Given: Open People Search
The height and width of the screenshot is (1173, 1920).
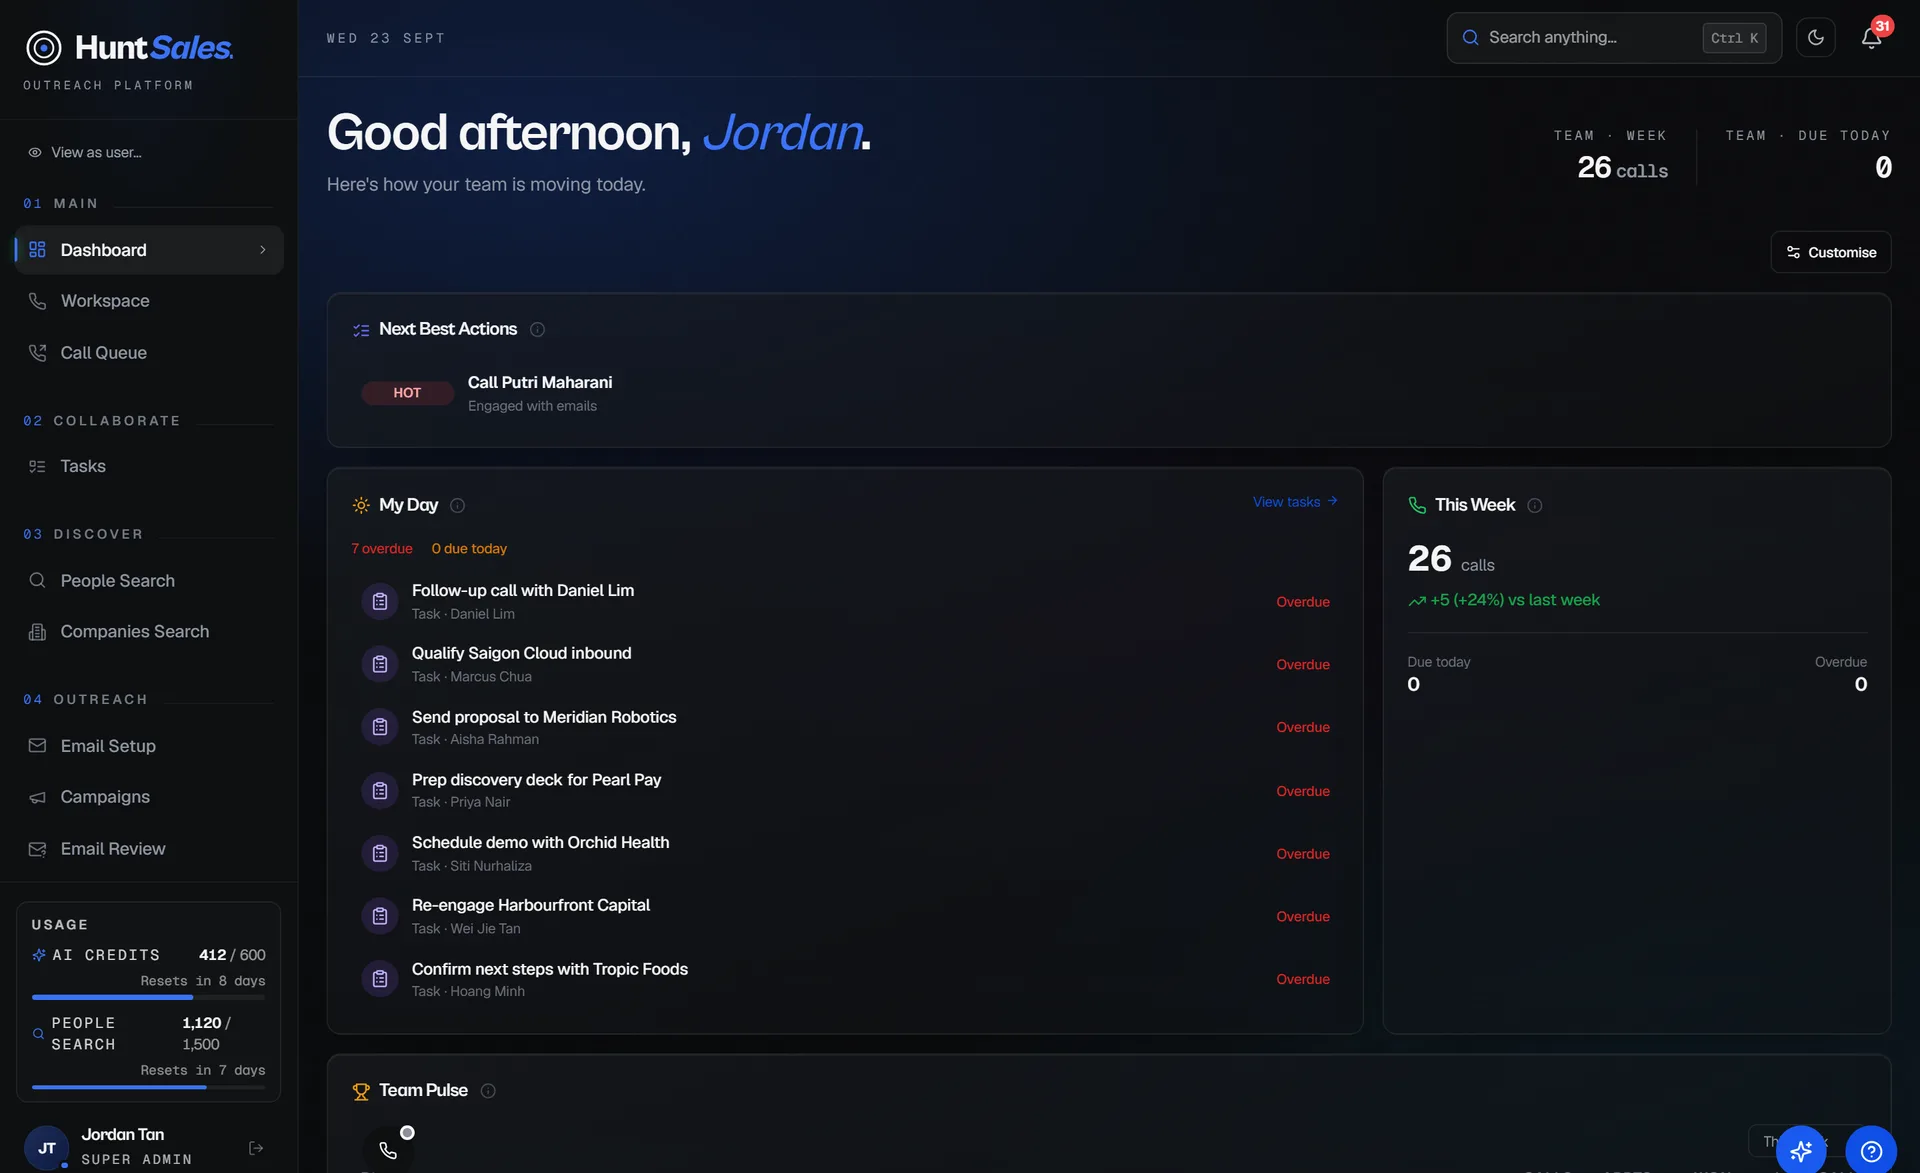Looking at the screenshot, I should pos(117,581).
